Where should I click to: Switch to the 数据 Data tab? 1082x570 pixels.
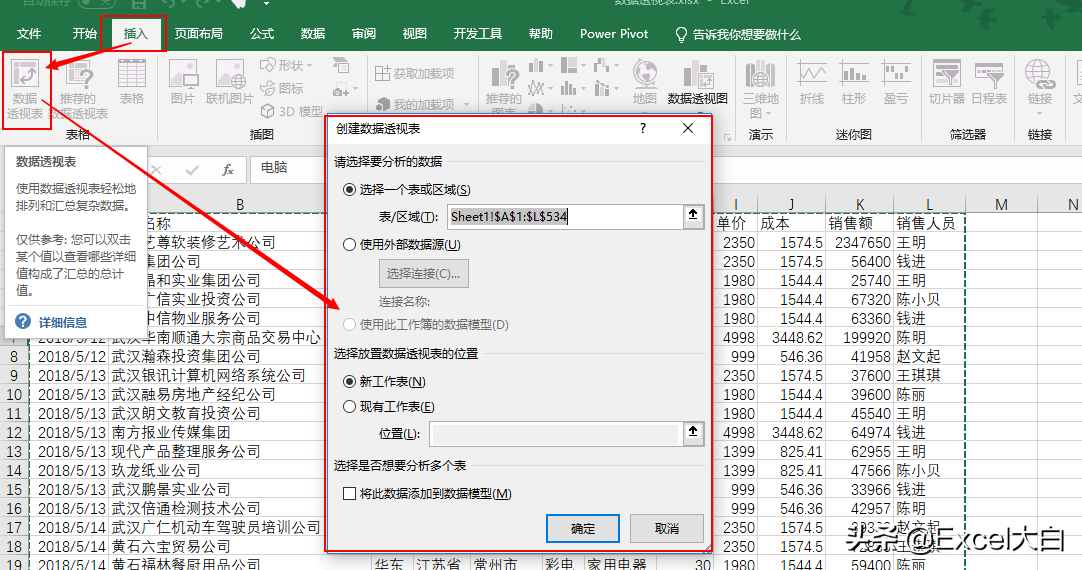coord(313,34)
